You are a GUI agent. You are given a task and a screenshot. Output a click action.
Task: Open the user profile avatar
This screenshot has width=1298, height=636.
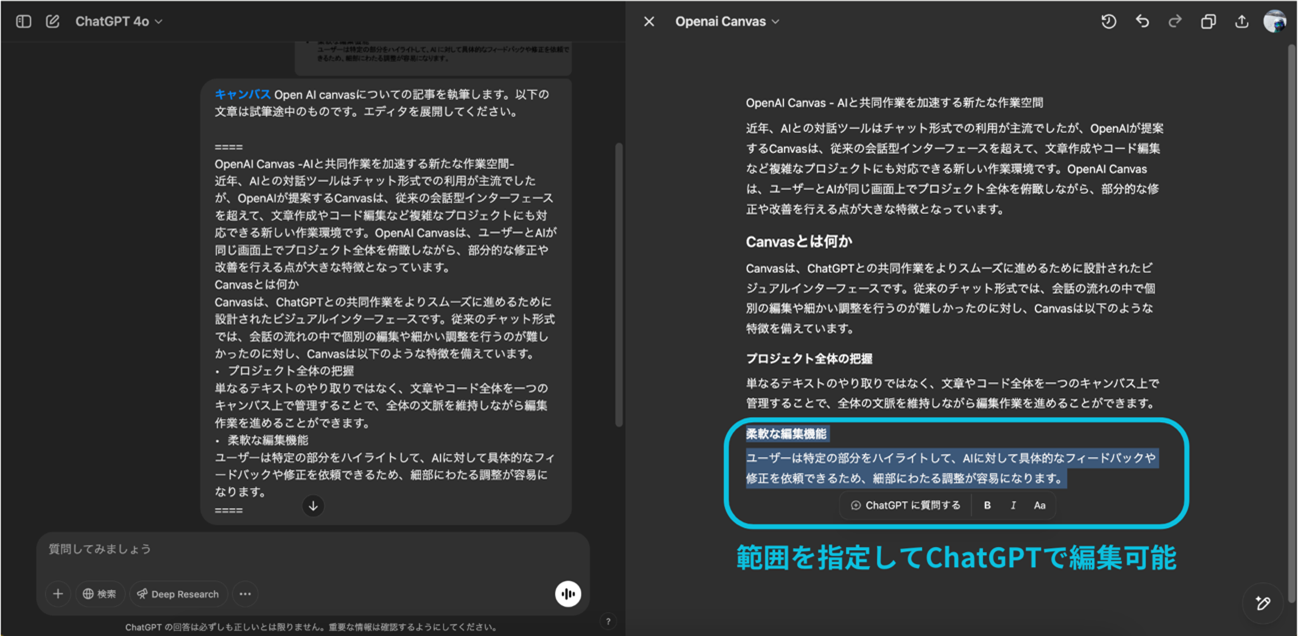click(x=1274, y=21)
